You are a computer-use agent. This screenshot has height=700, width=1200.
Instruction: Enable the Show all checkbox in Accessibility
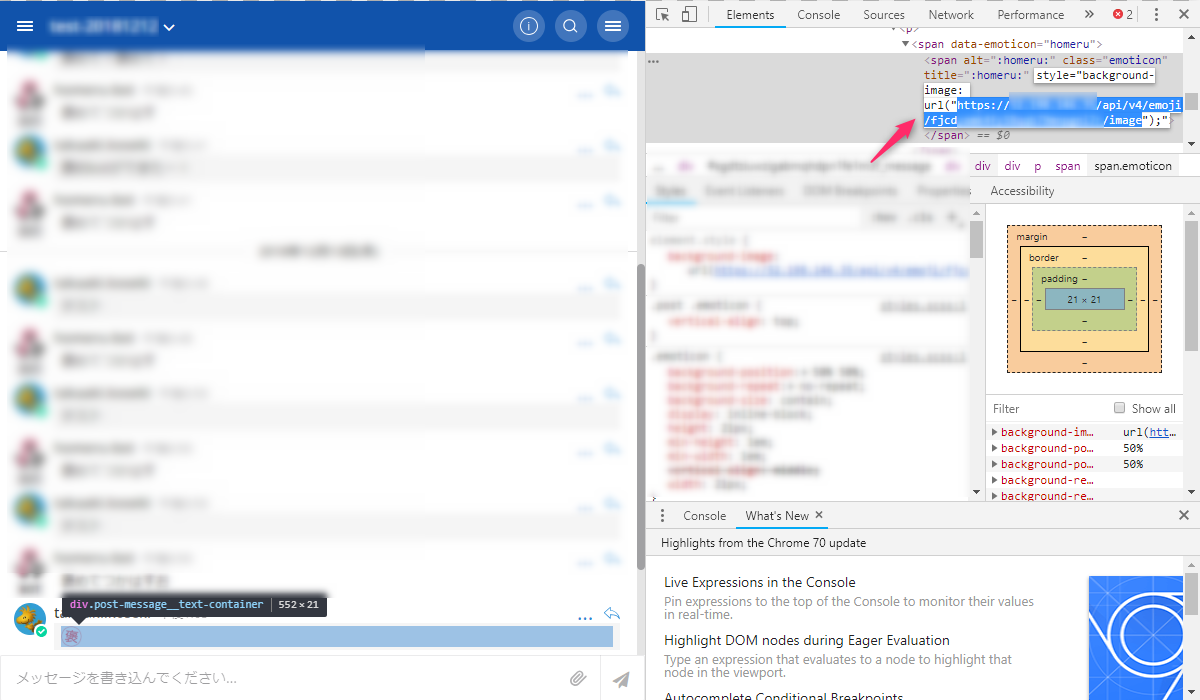pyautogui.click(x=1118, y=408)
